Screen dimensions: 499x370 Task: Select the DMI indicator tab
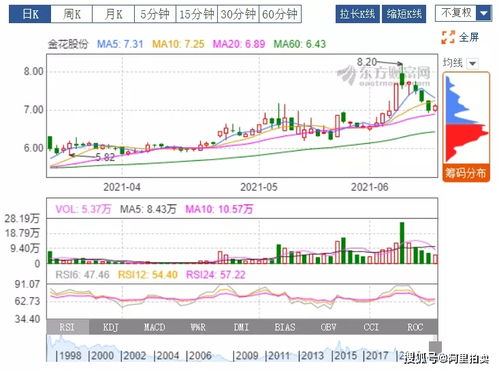pos(241,327)
